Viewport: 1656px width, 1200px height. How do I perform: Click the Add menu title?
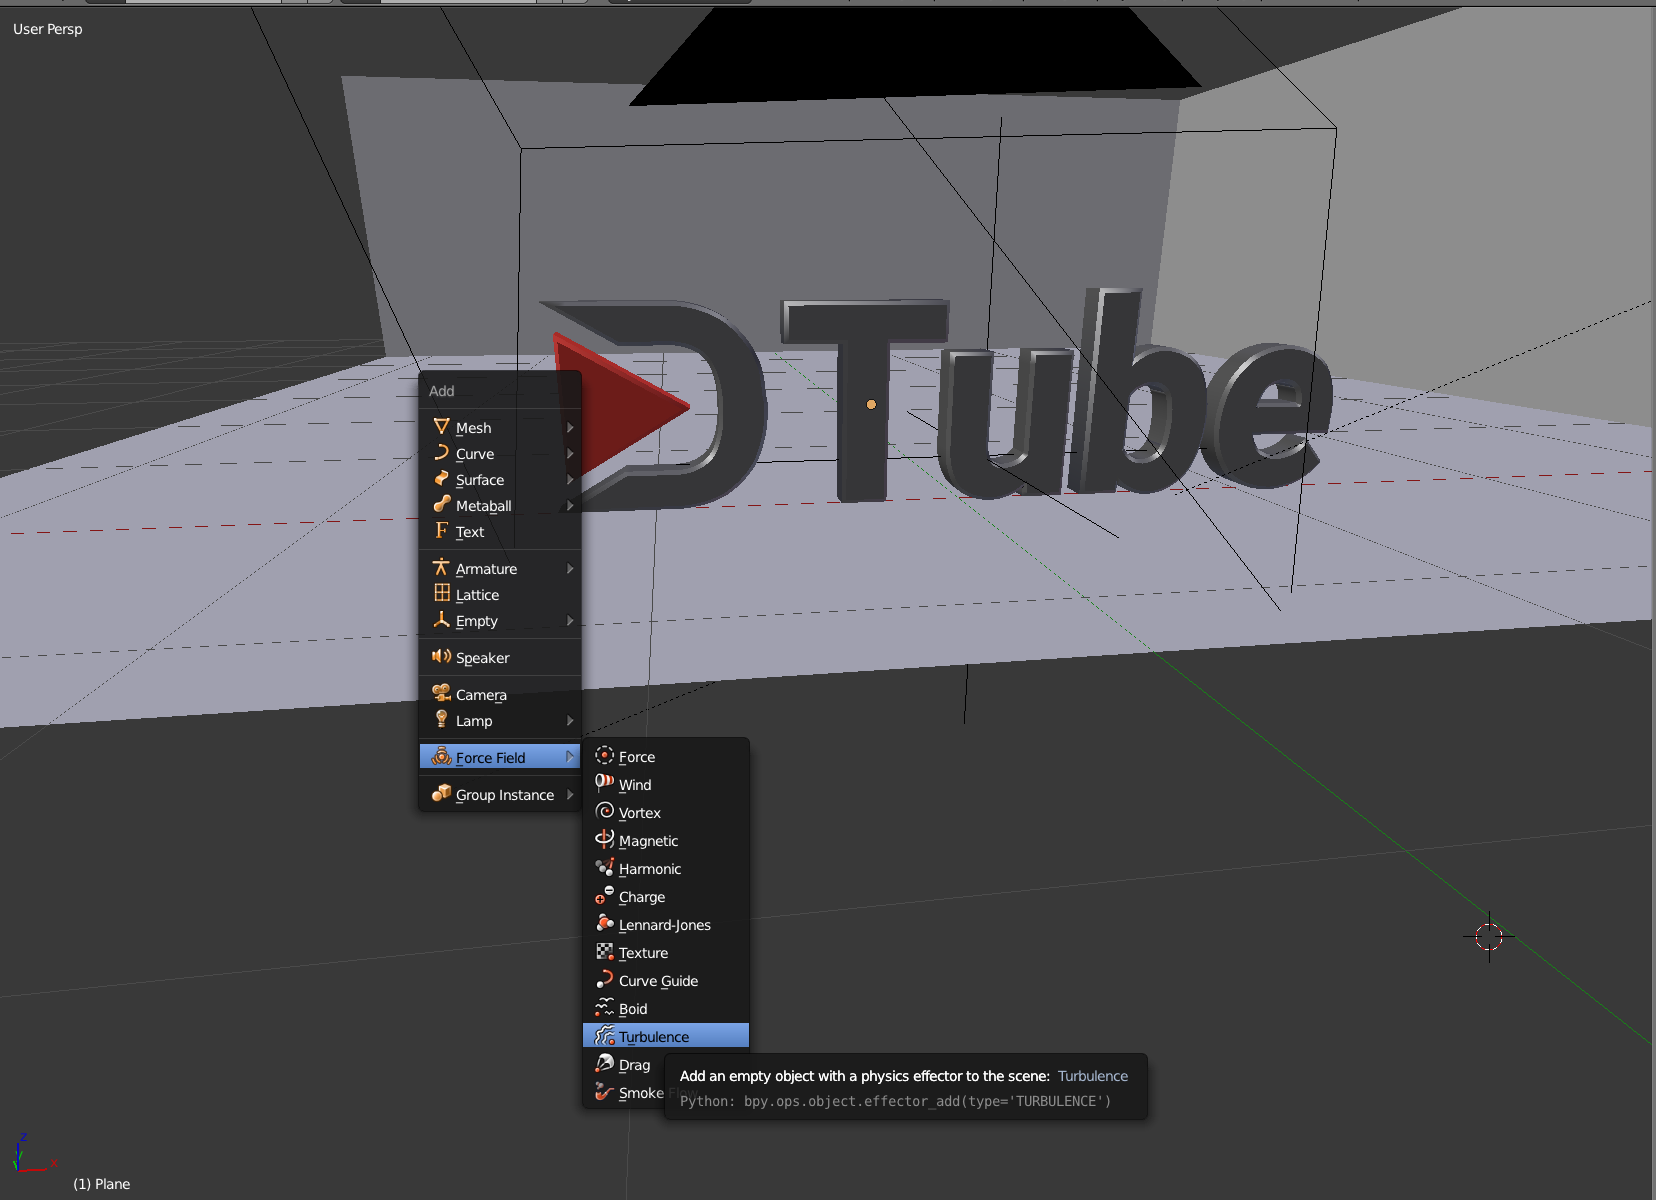tap(442, 391)
